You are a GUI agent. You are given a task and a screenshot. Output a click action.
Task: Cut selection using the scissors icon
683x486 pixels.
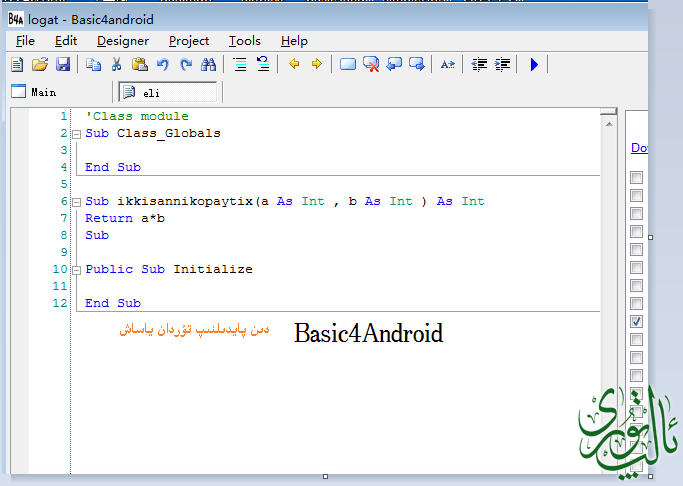point(116,65)
